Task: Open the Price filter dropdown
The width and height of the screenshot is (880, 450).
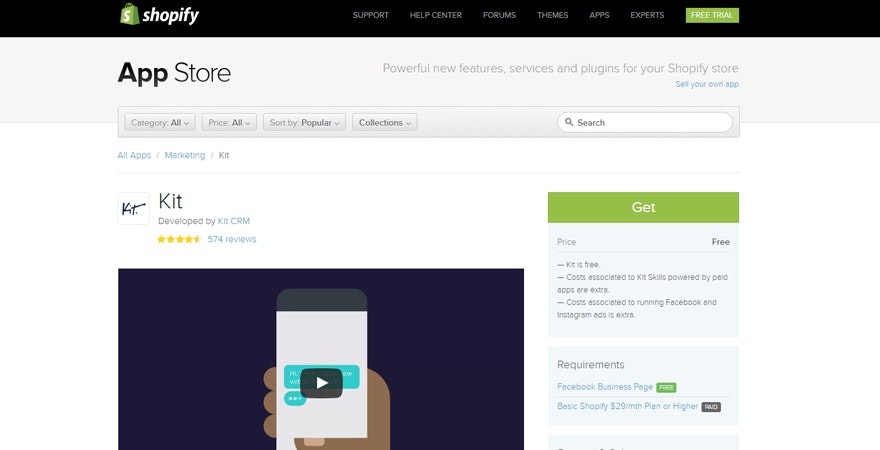Action: 229,123
